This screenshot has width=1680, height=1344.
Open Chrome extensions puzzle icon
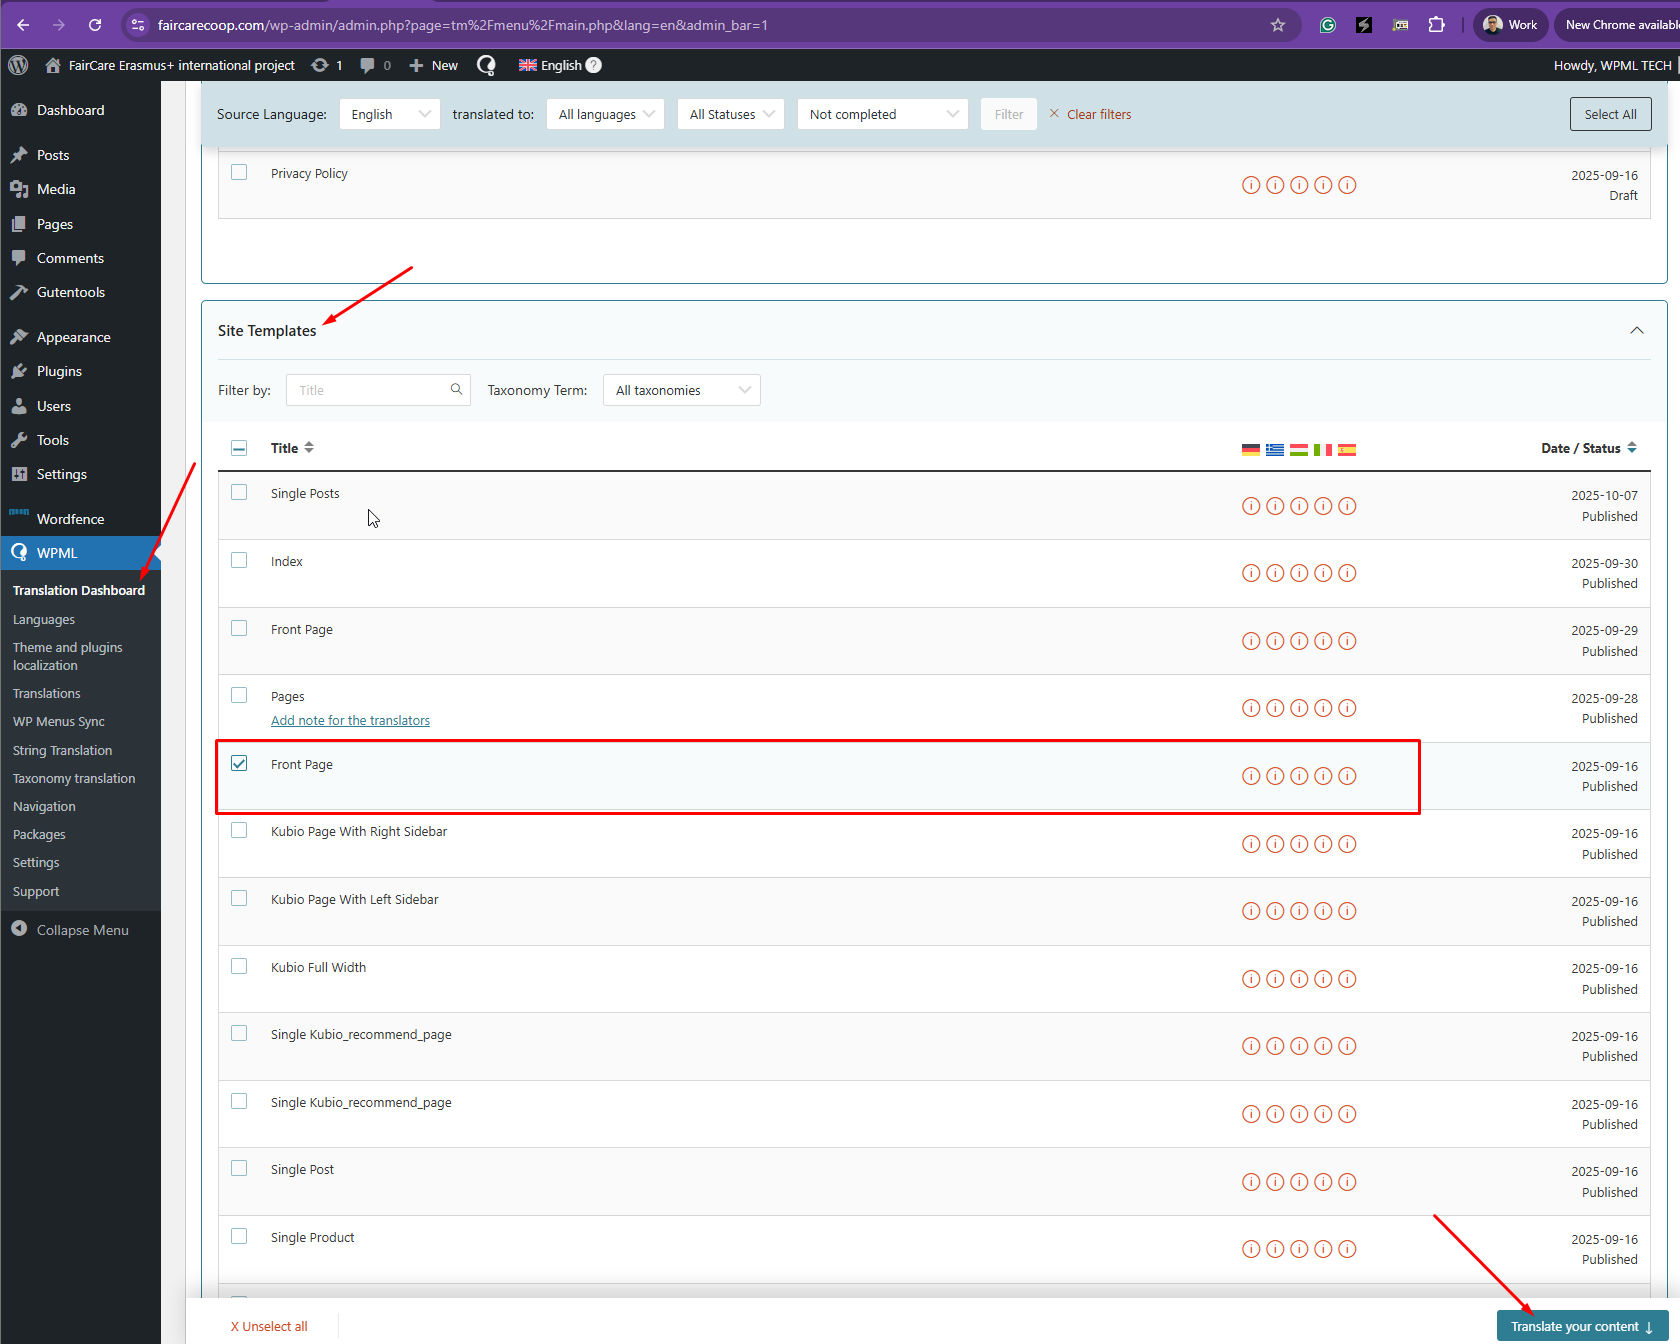1436,25
